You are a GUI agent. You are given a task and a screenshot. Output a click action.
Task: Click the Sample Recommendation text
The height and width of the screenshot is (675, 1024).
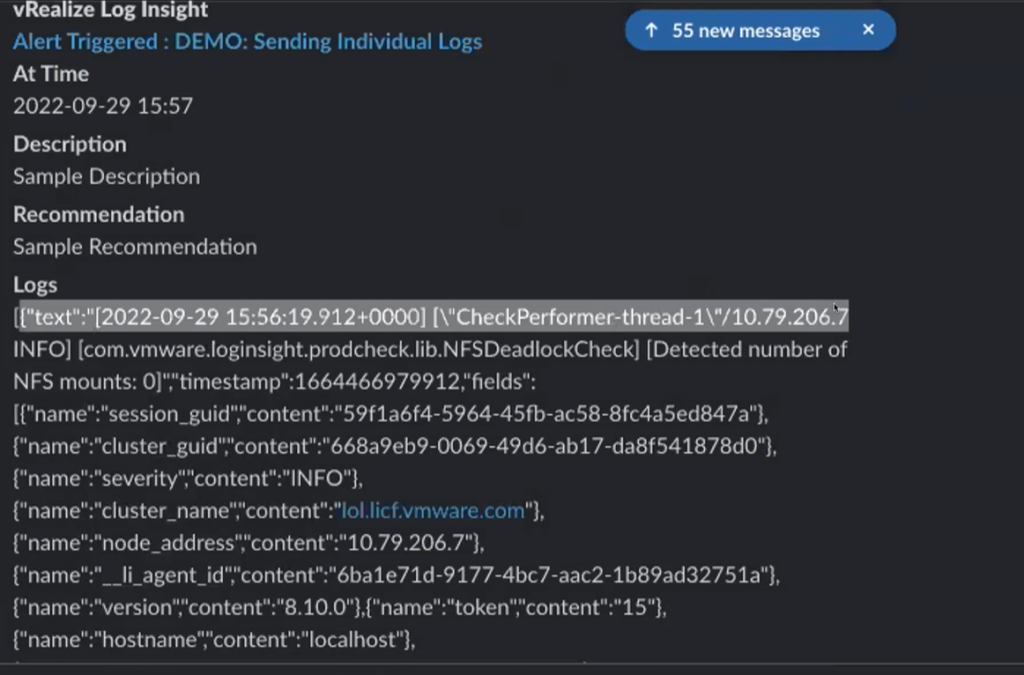click(135, 247)
